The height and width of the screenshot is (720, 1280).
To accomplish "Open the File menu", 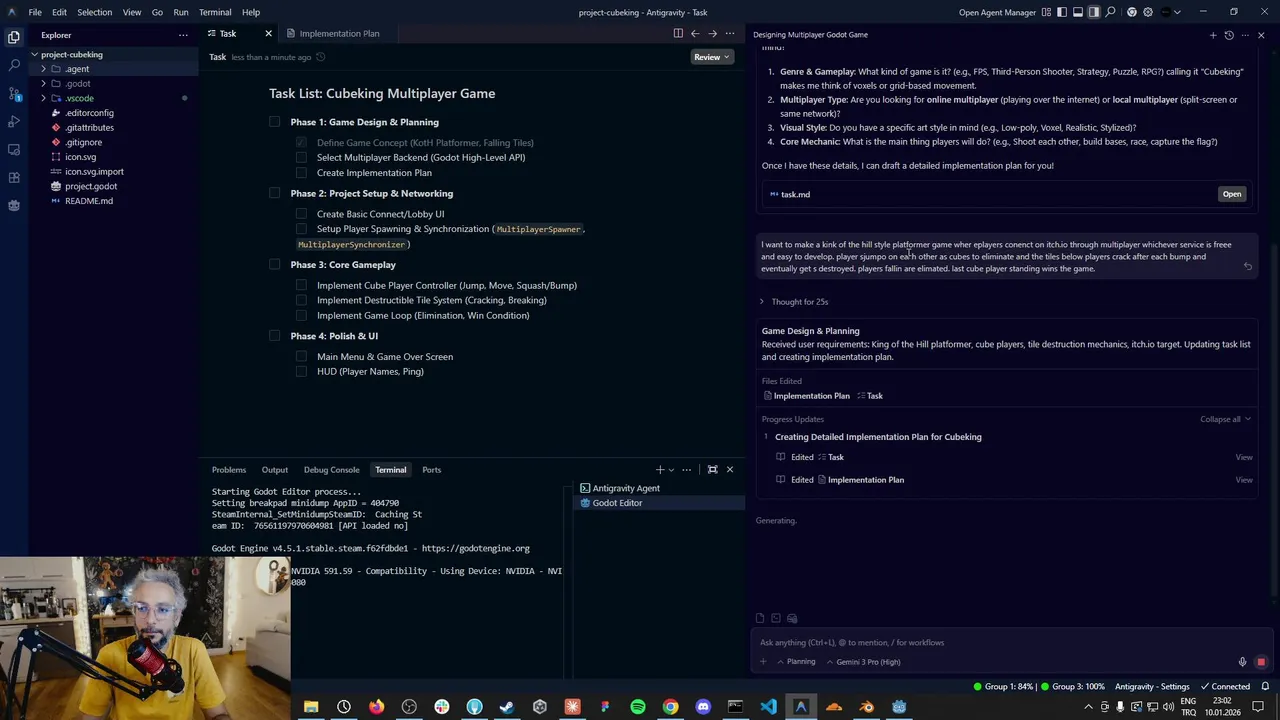I will 35,12.
